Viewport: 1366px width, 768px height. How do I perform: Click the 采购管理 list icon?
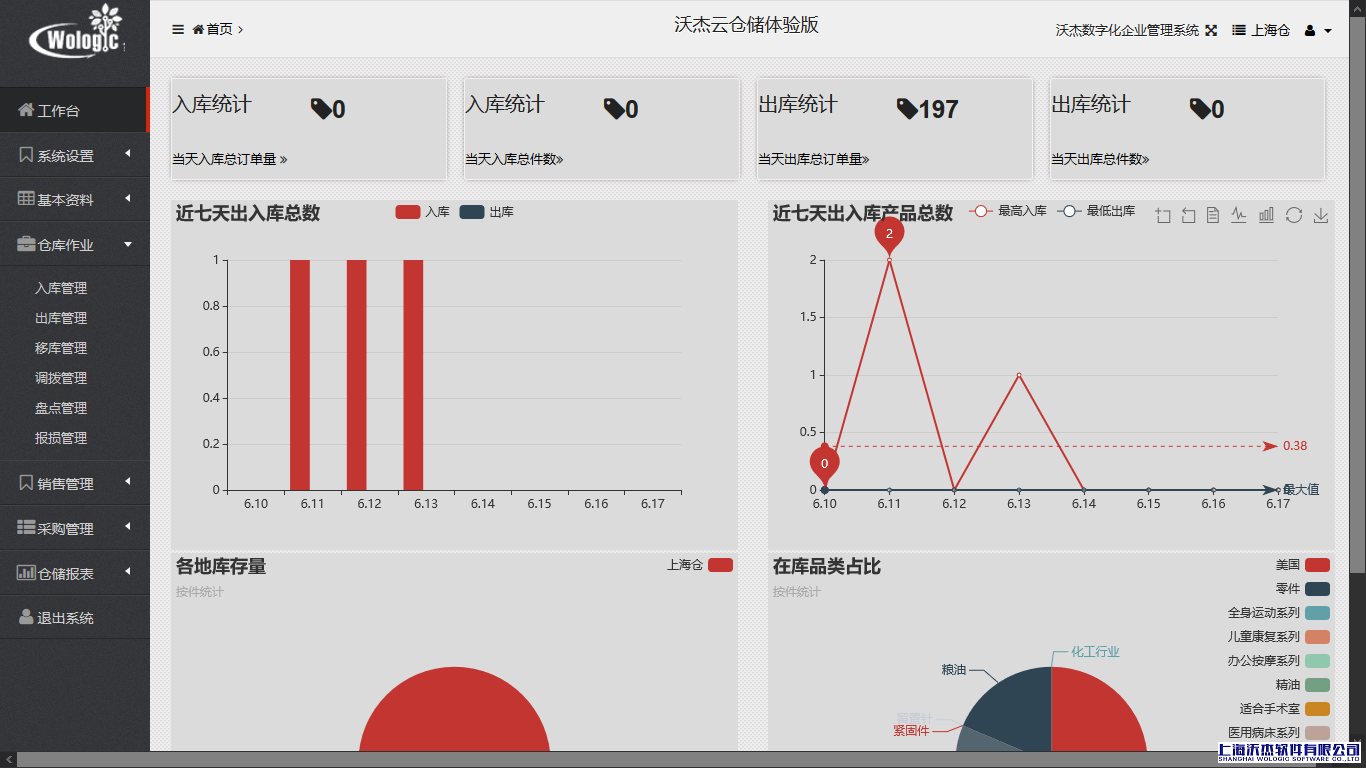[26, 527]
